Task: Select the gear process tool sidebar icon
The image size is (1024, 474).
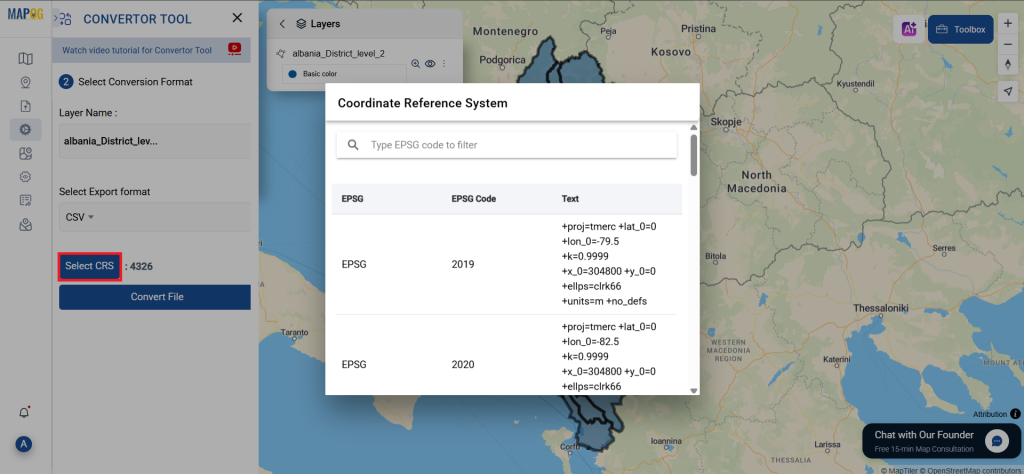Action: (25, 129)
